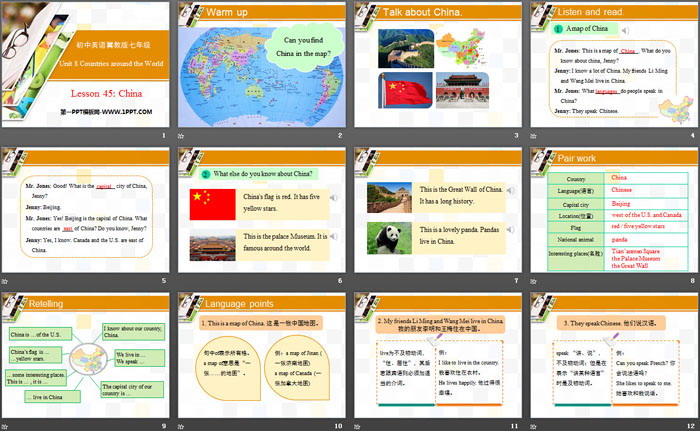
Task: Select slide 3 'Talk about China' thumbnail
Action: click(438, 65)
